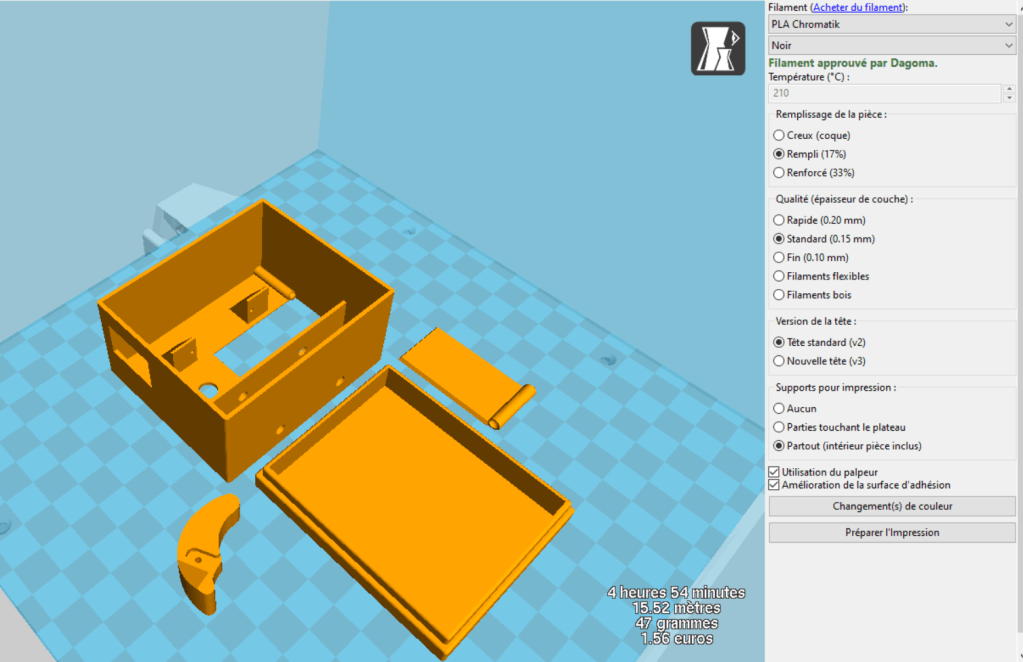1023x662 pixels.
Task: Open the Noir color dropdown
Action: 891,45
